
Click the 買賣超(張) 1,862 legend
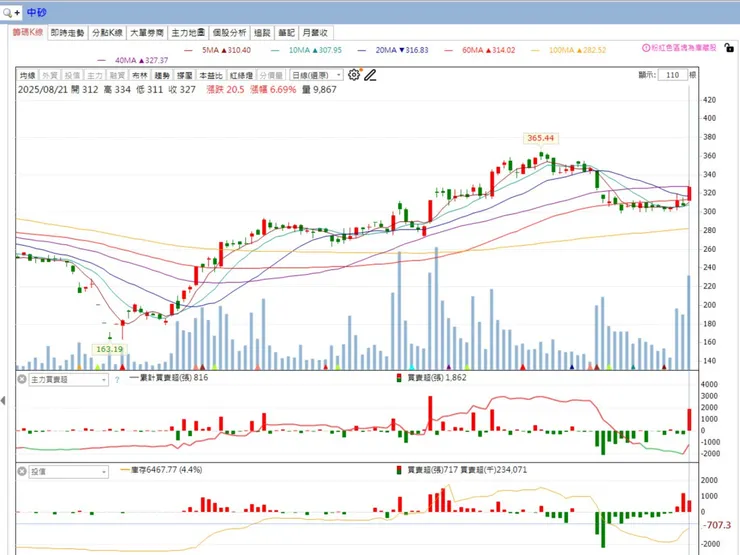pos(431,378)
